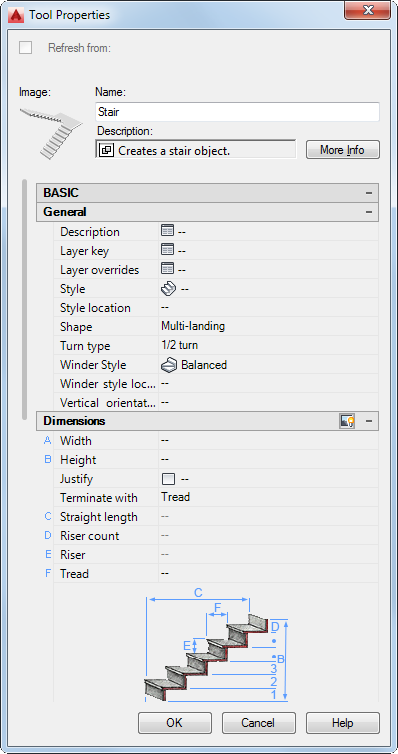The image size is (398, 754).
Task: Open the Shape Multi-landing dropdown
Action: tap(268, 327)
